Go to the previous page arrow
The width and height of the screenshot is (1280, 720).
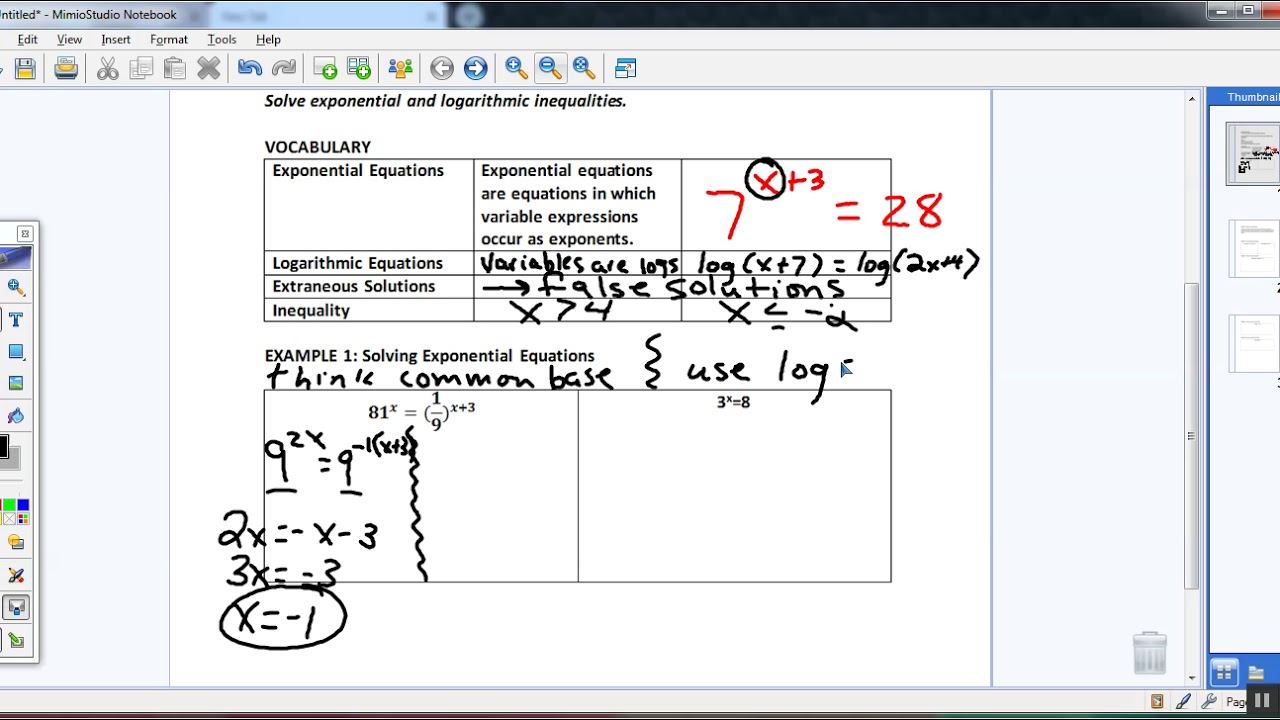point(442,68)
